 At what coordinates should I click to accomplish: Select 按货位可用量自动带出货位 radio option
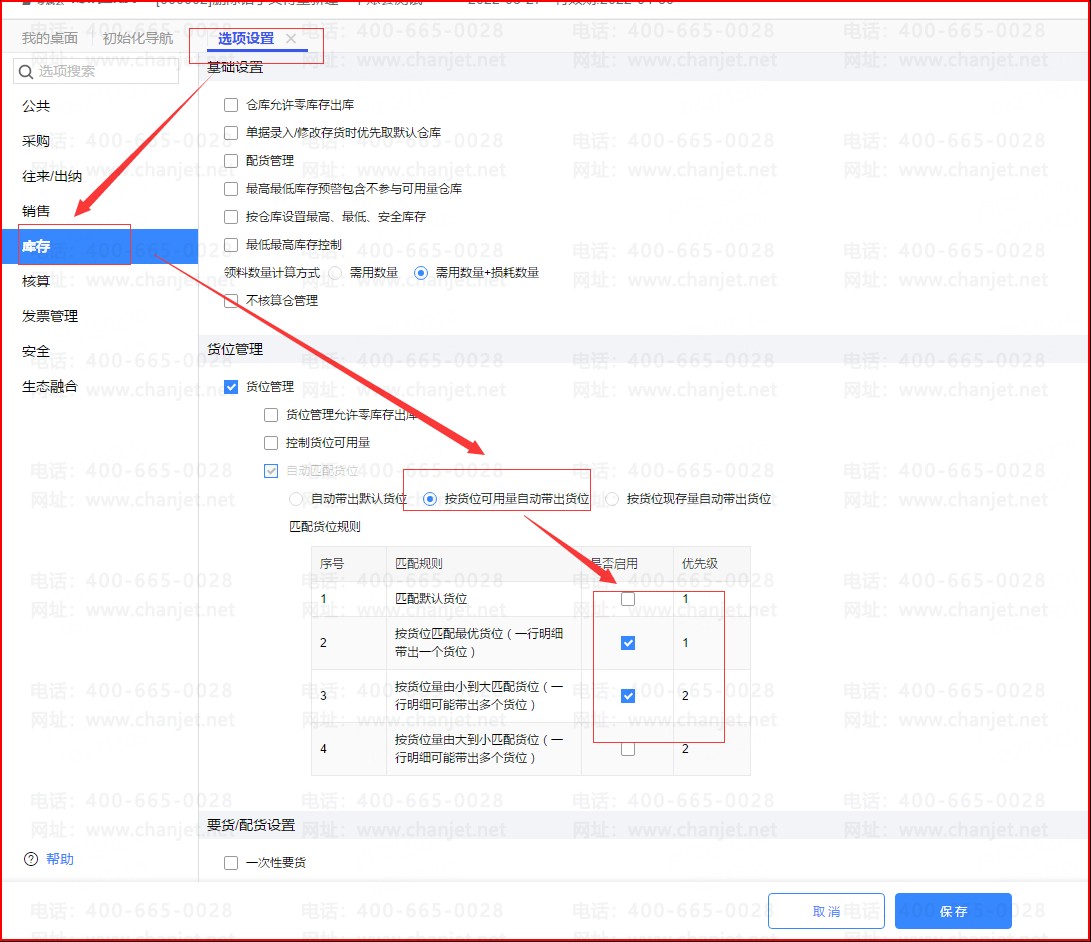click(x=430, y=499)
